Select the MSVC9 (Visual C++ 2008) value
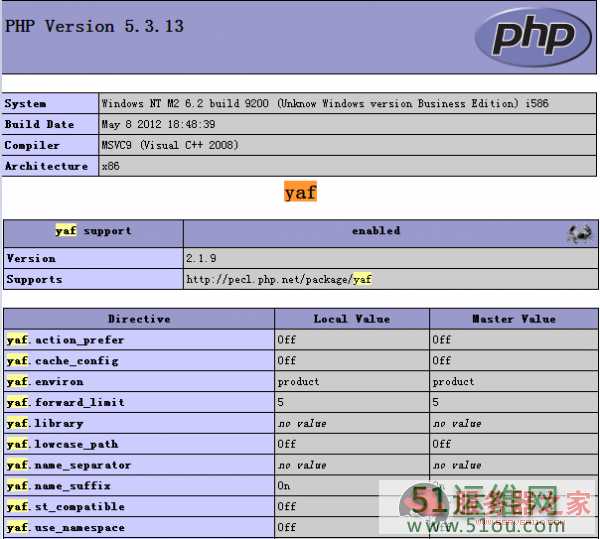This screenshot has width=600, height=539. pyautogui.click(x=347, y=145)
